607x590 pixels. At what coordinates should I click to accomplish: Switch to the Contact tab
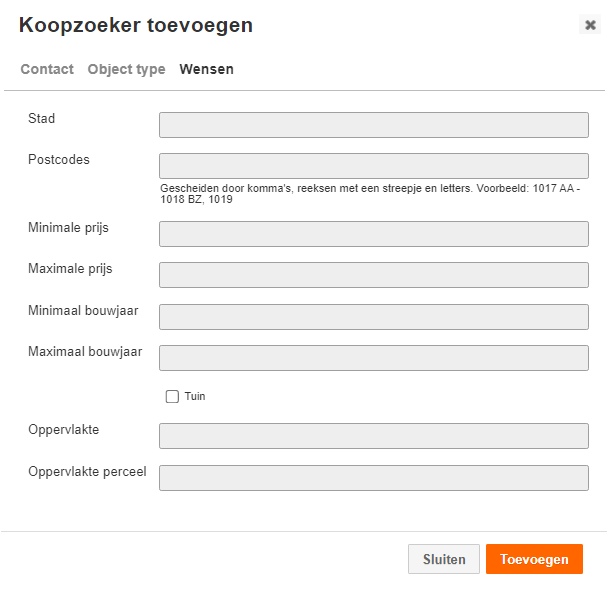47,69
